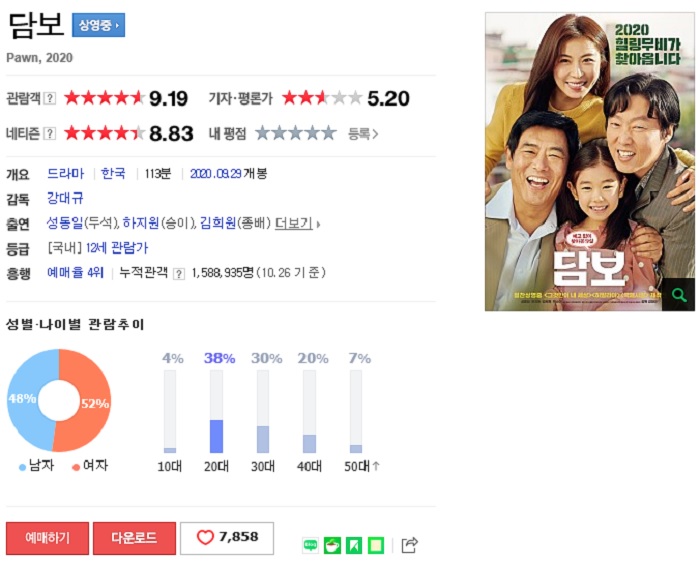Open actor 성동일 profile link

(x=65, y=223)
